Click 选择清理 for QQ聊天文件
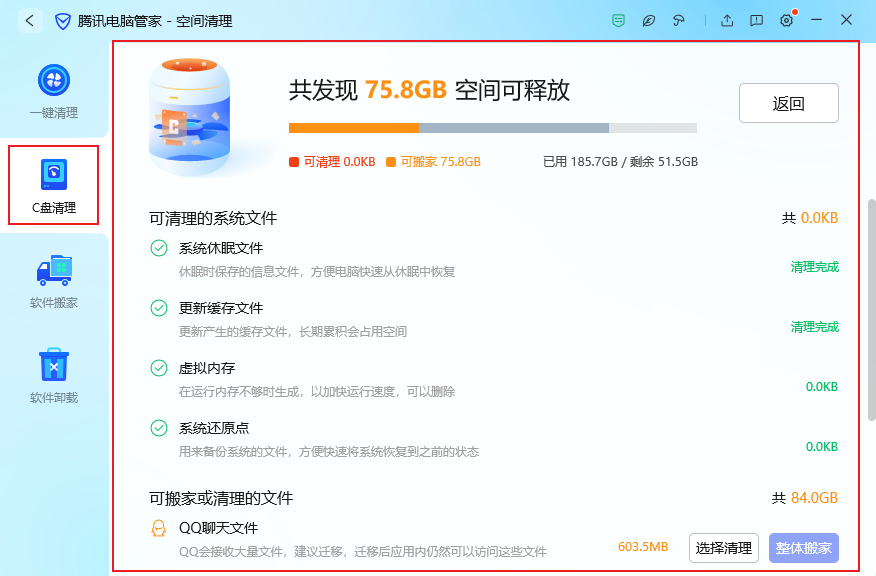The height and width of the screenshot is (576, 876). pos(723,548)
